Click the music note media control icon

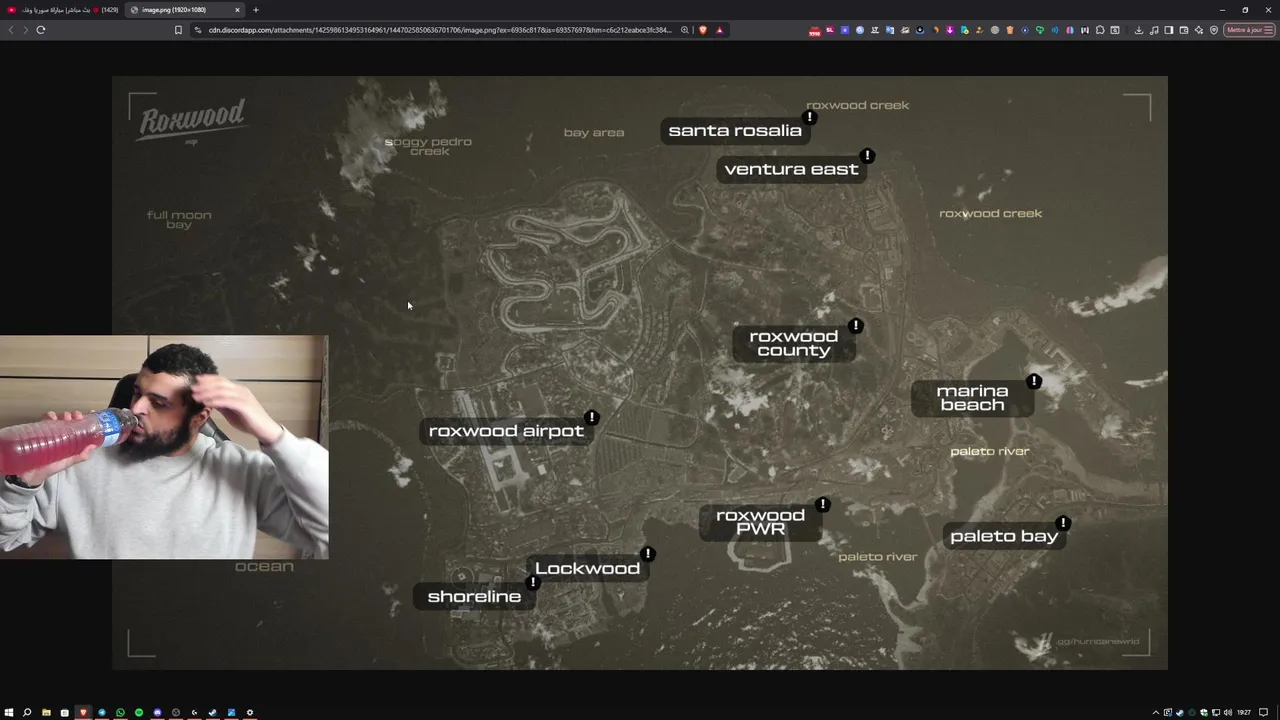(x=1154, y=30)
